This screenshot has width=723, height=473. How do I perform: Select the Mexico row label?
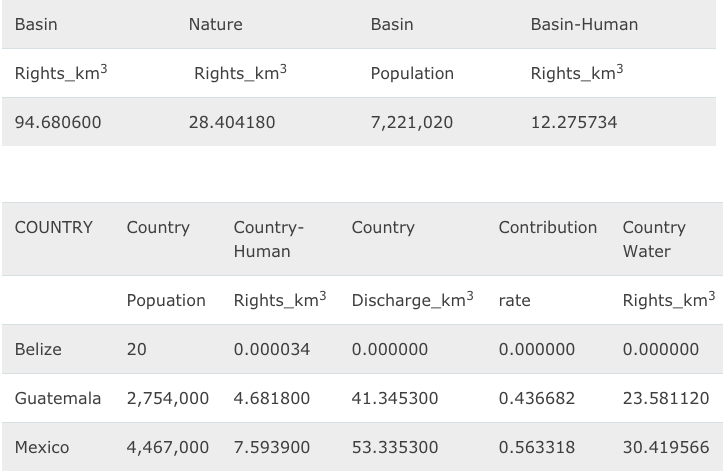[x=42, y=447]
